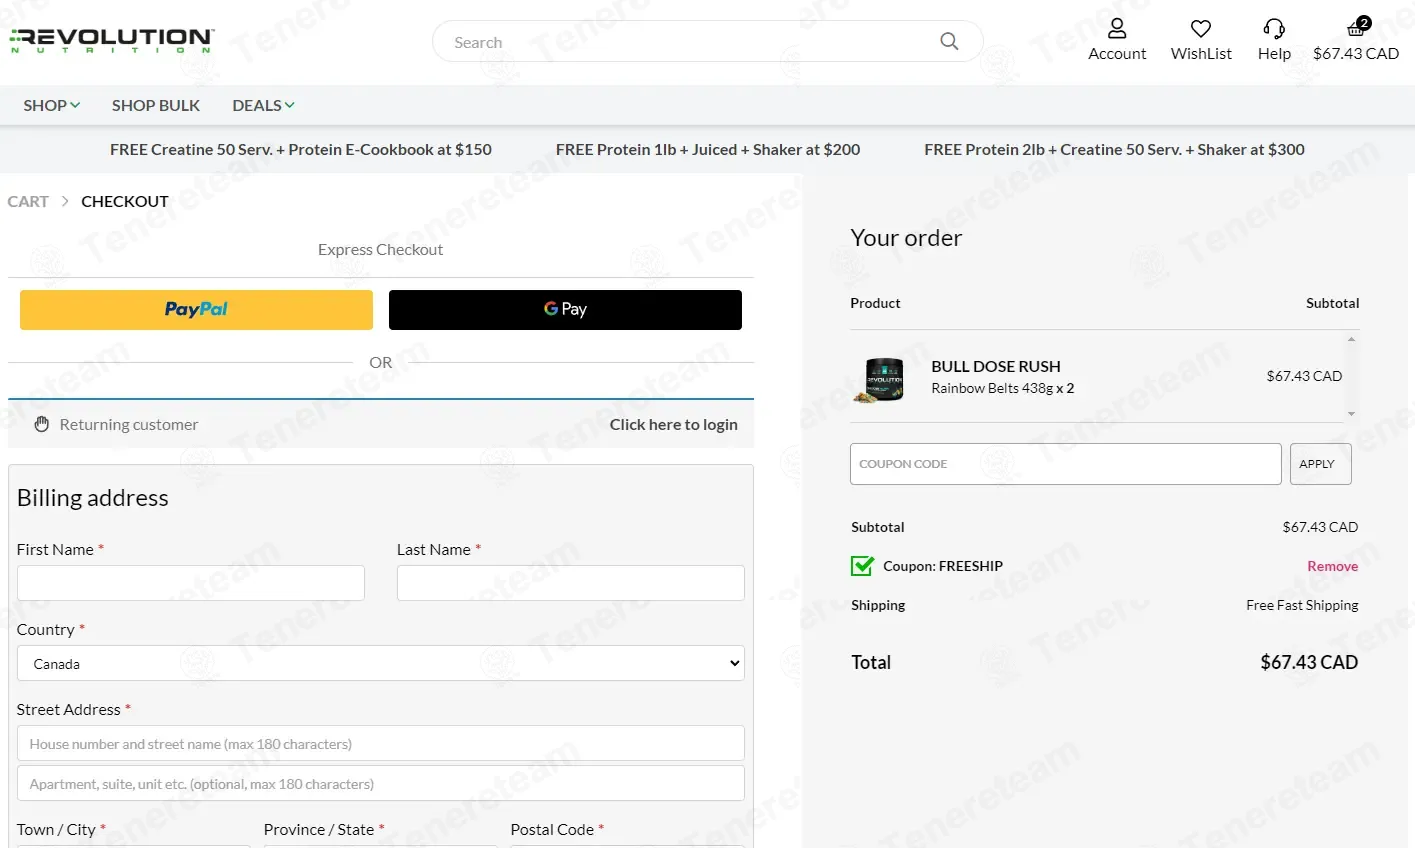Remove the FREESHIP coupon
This screenshot has width=1415, height=848.
(1333, 566)
